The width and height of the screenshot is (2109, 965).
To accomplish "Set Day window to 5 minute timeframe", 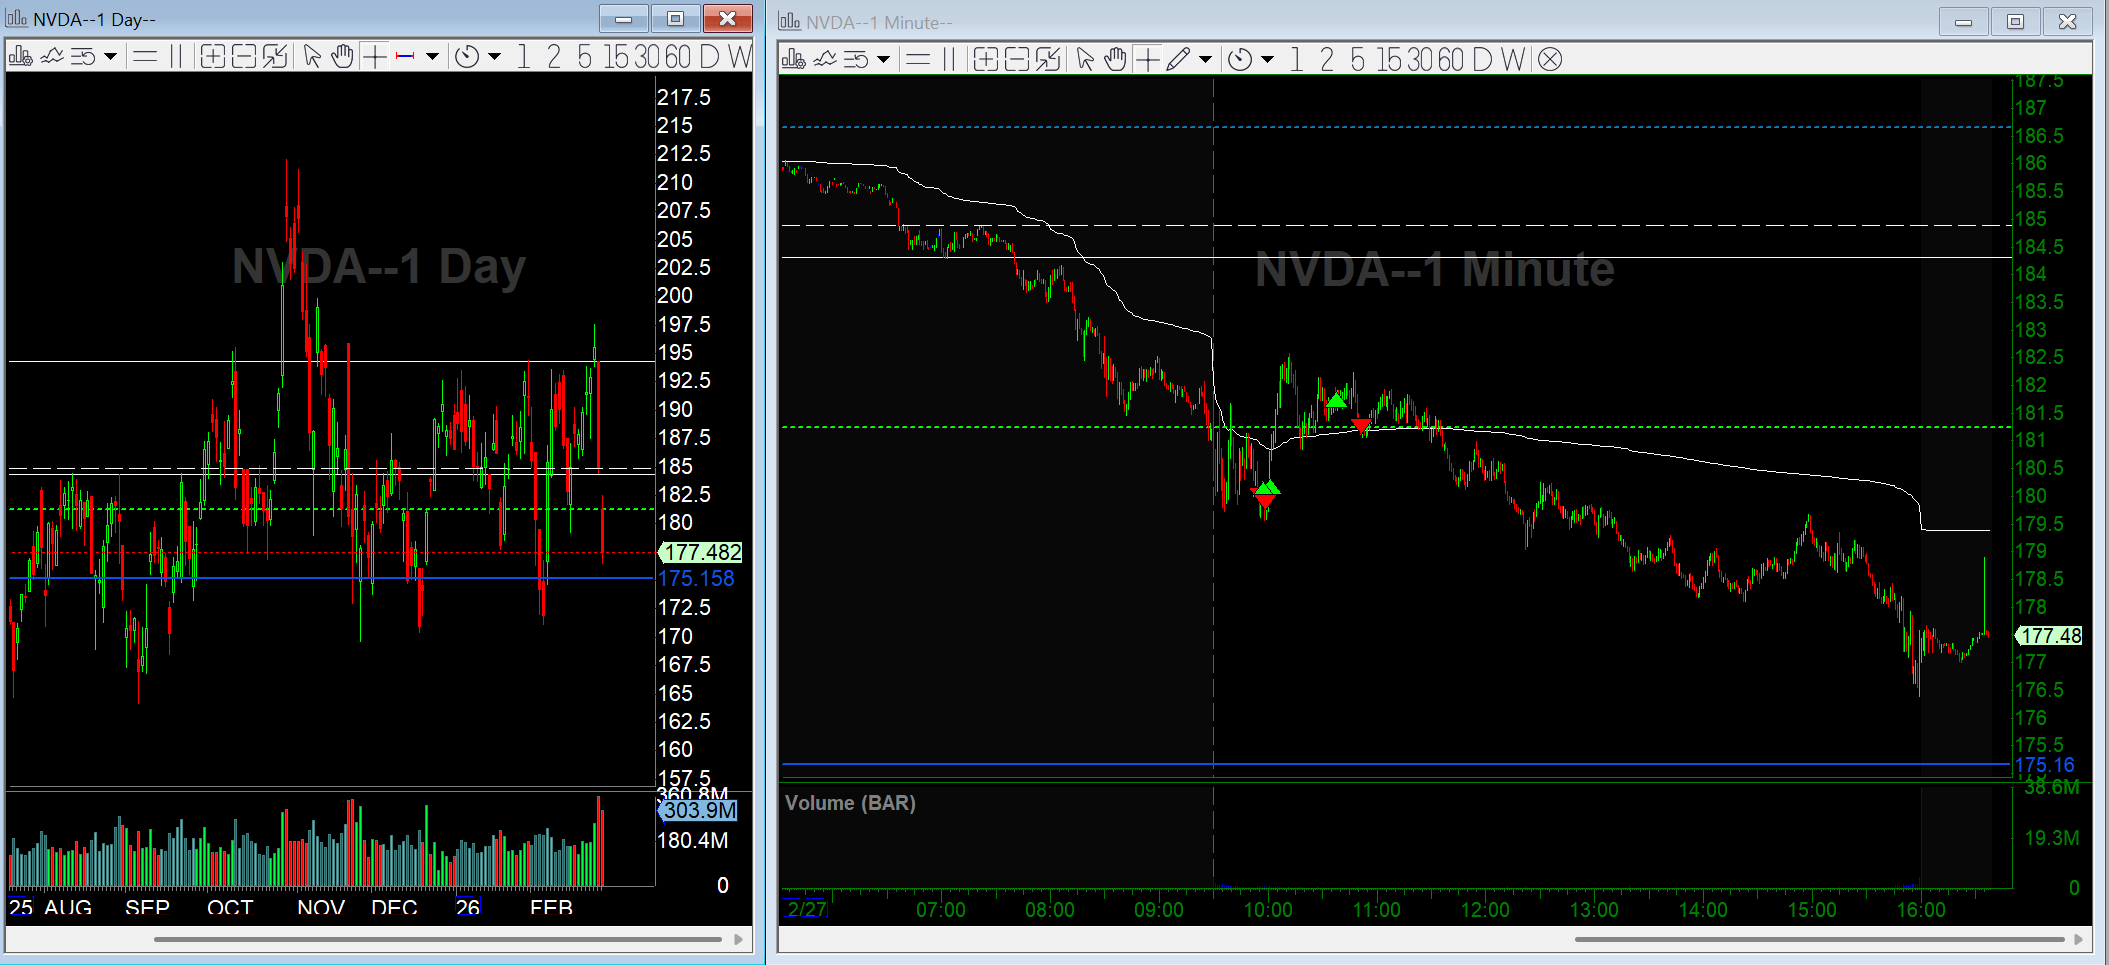I will [x=585, y=57].
